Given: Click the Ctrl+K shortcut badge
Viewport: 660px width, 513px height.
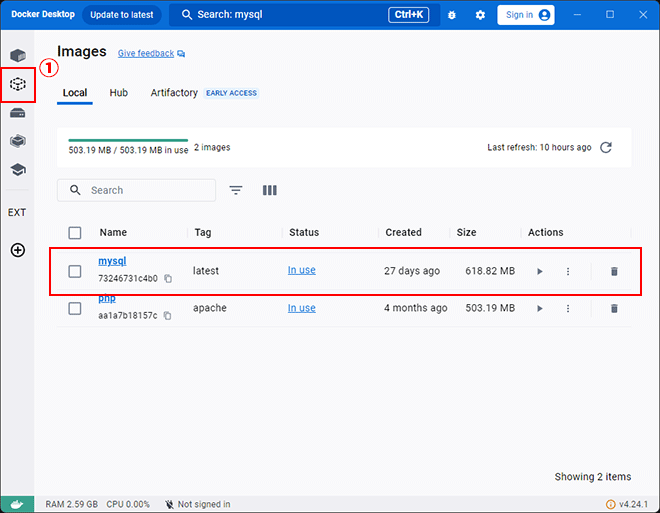Looking at the screenshot, I should (x=408, y=15).
